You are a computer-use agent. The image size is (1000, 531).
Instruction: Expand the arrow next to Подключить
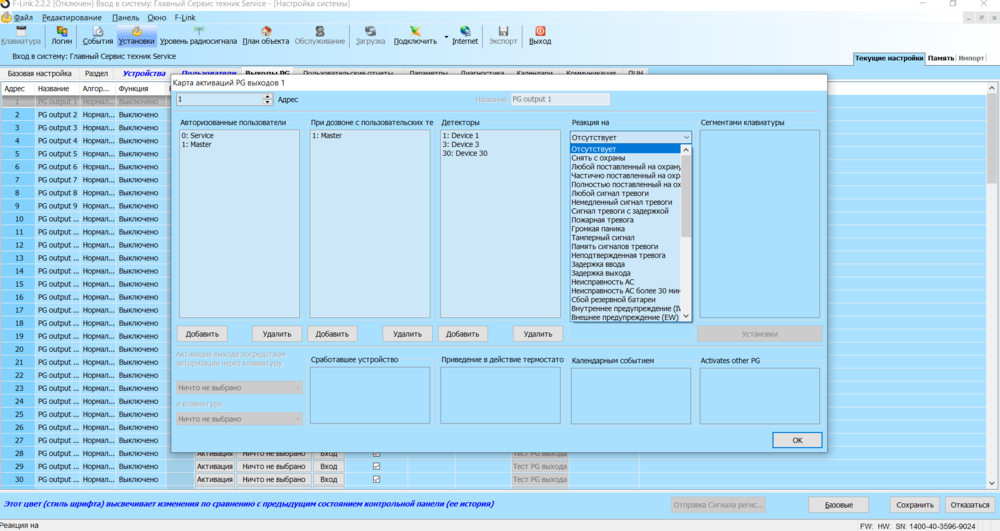446,36
